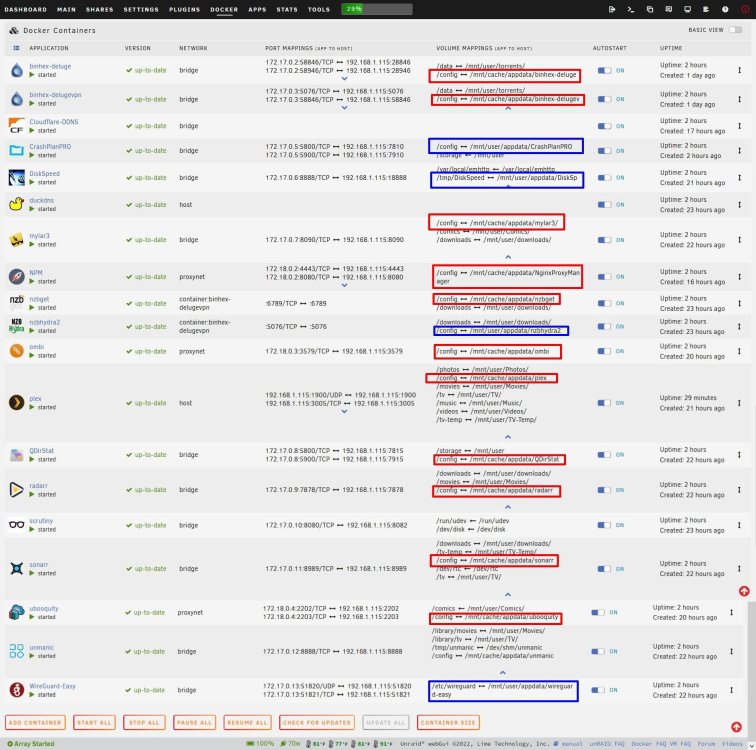The height and width of the screenshot is (750, 756).
Task: Open the Shares tab
Action: click(x=99, y=9)
